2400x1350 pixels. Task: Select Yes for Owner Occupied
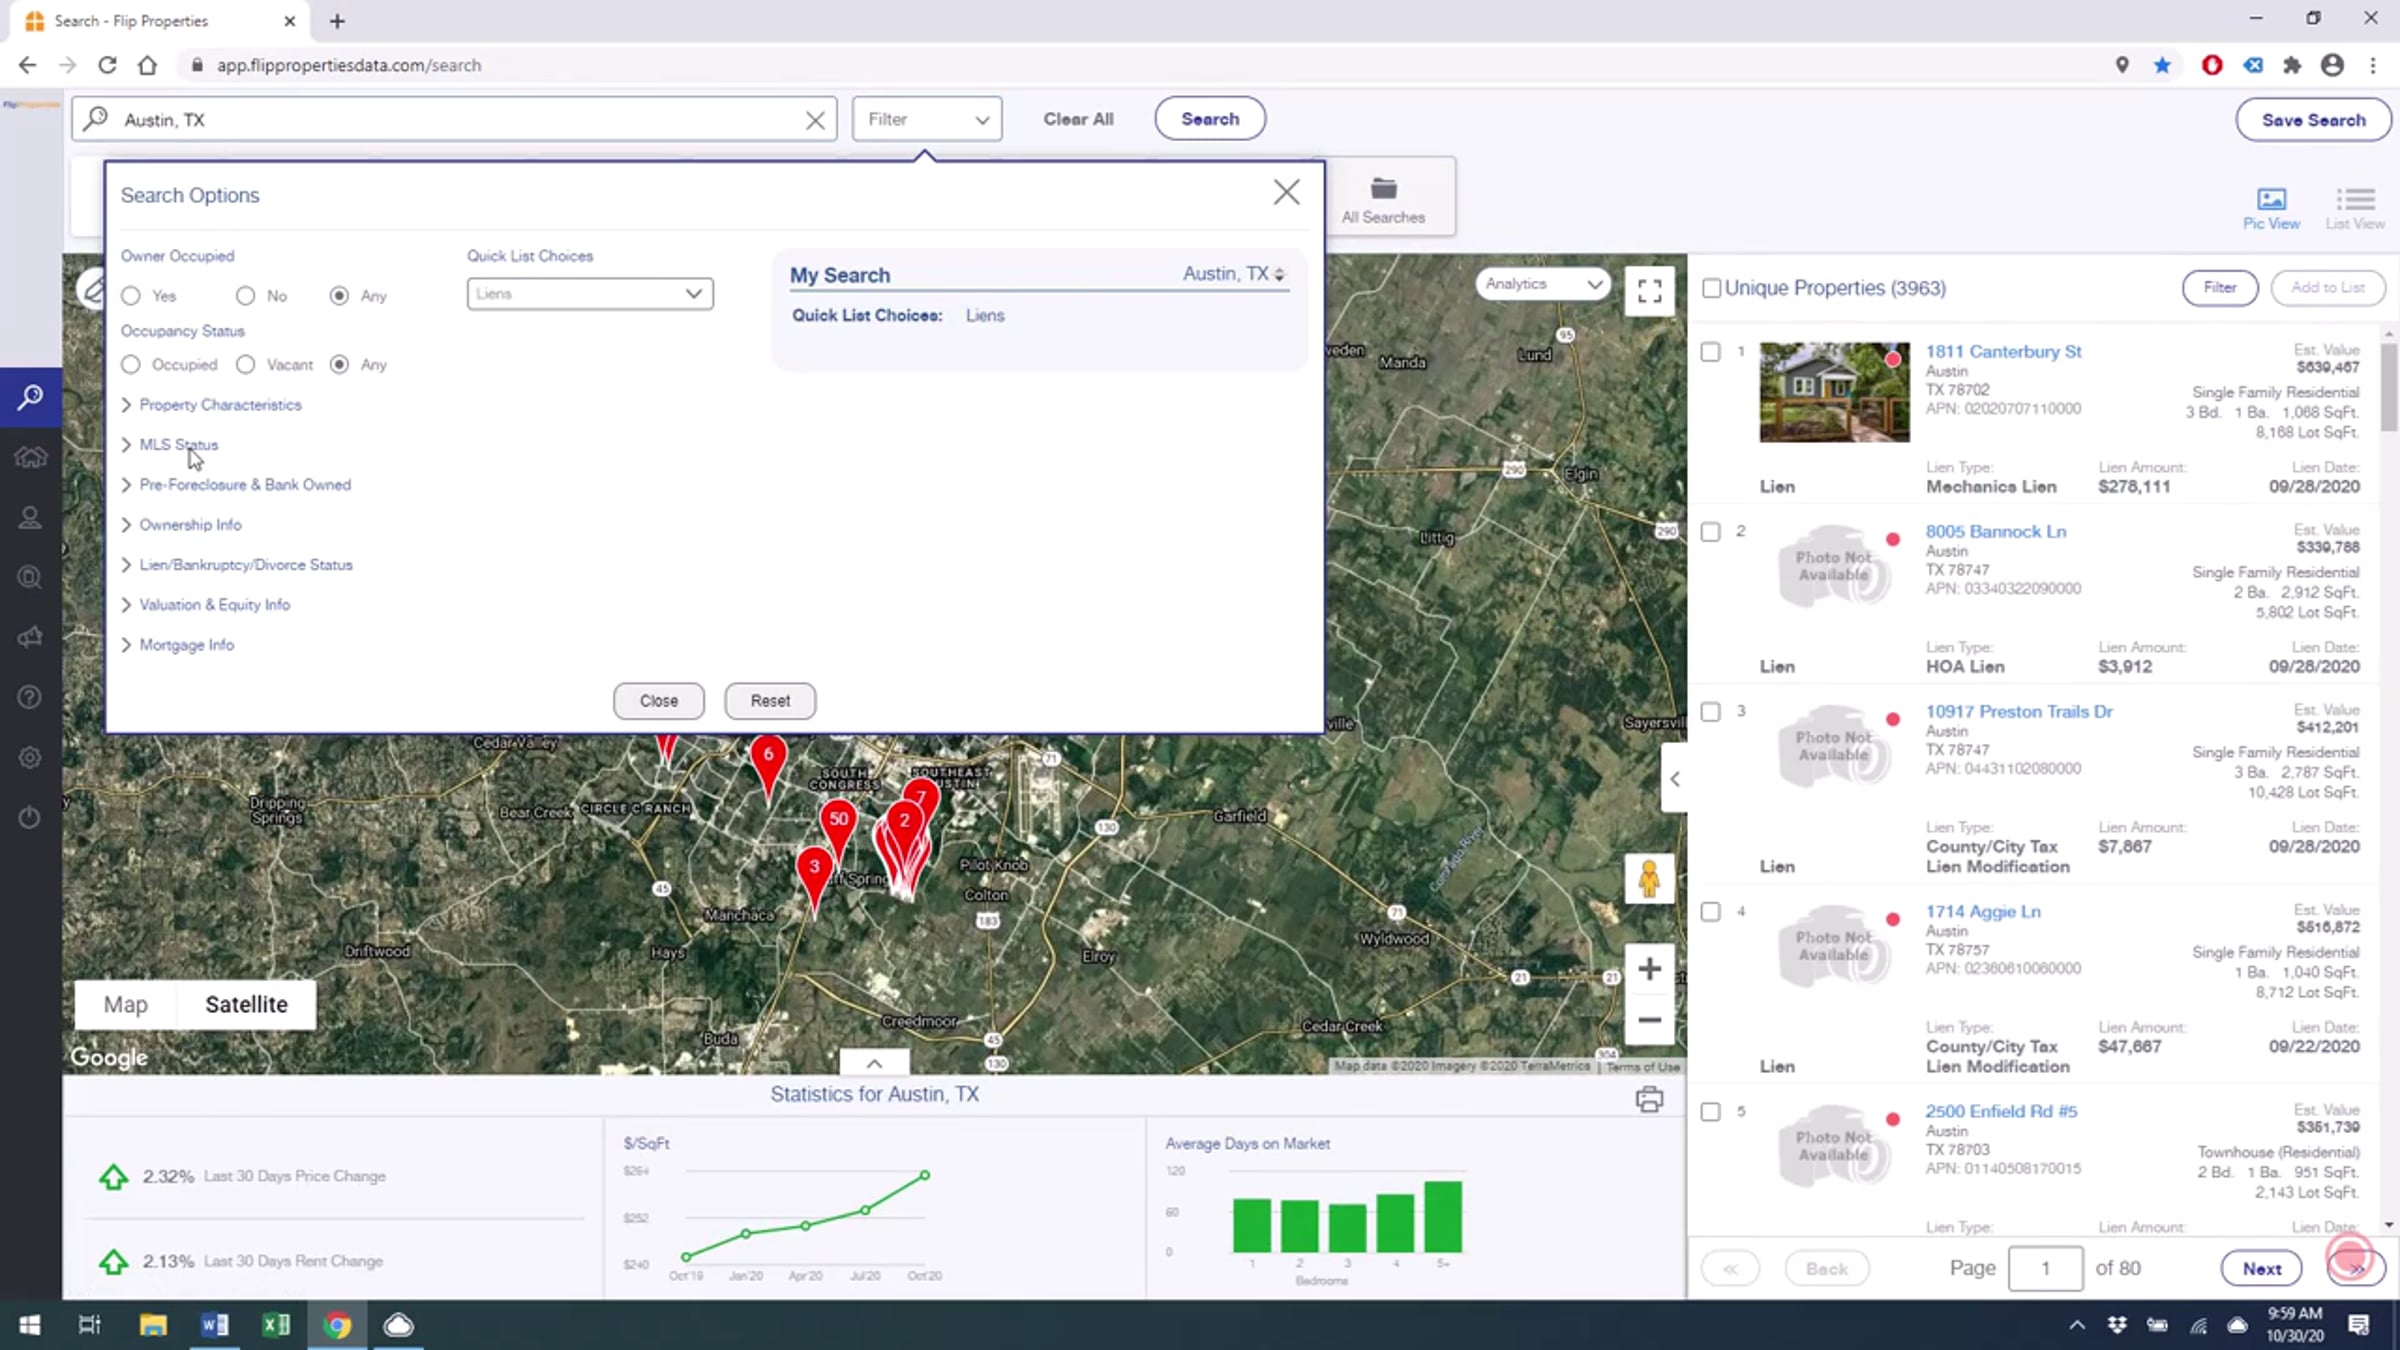tap(131, 296)
